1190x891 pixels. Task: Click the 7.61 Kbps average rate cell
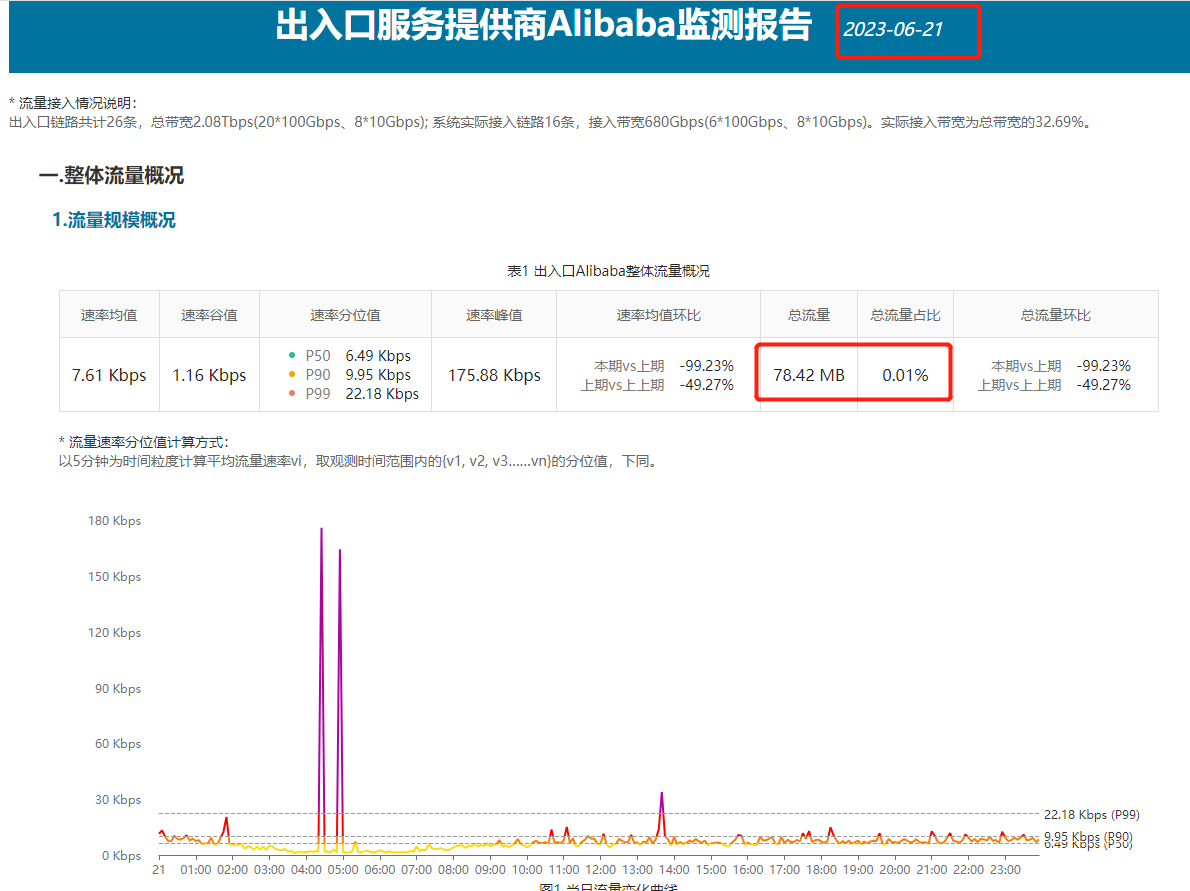pos(109,375)
